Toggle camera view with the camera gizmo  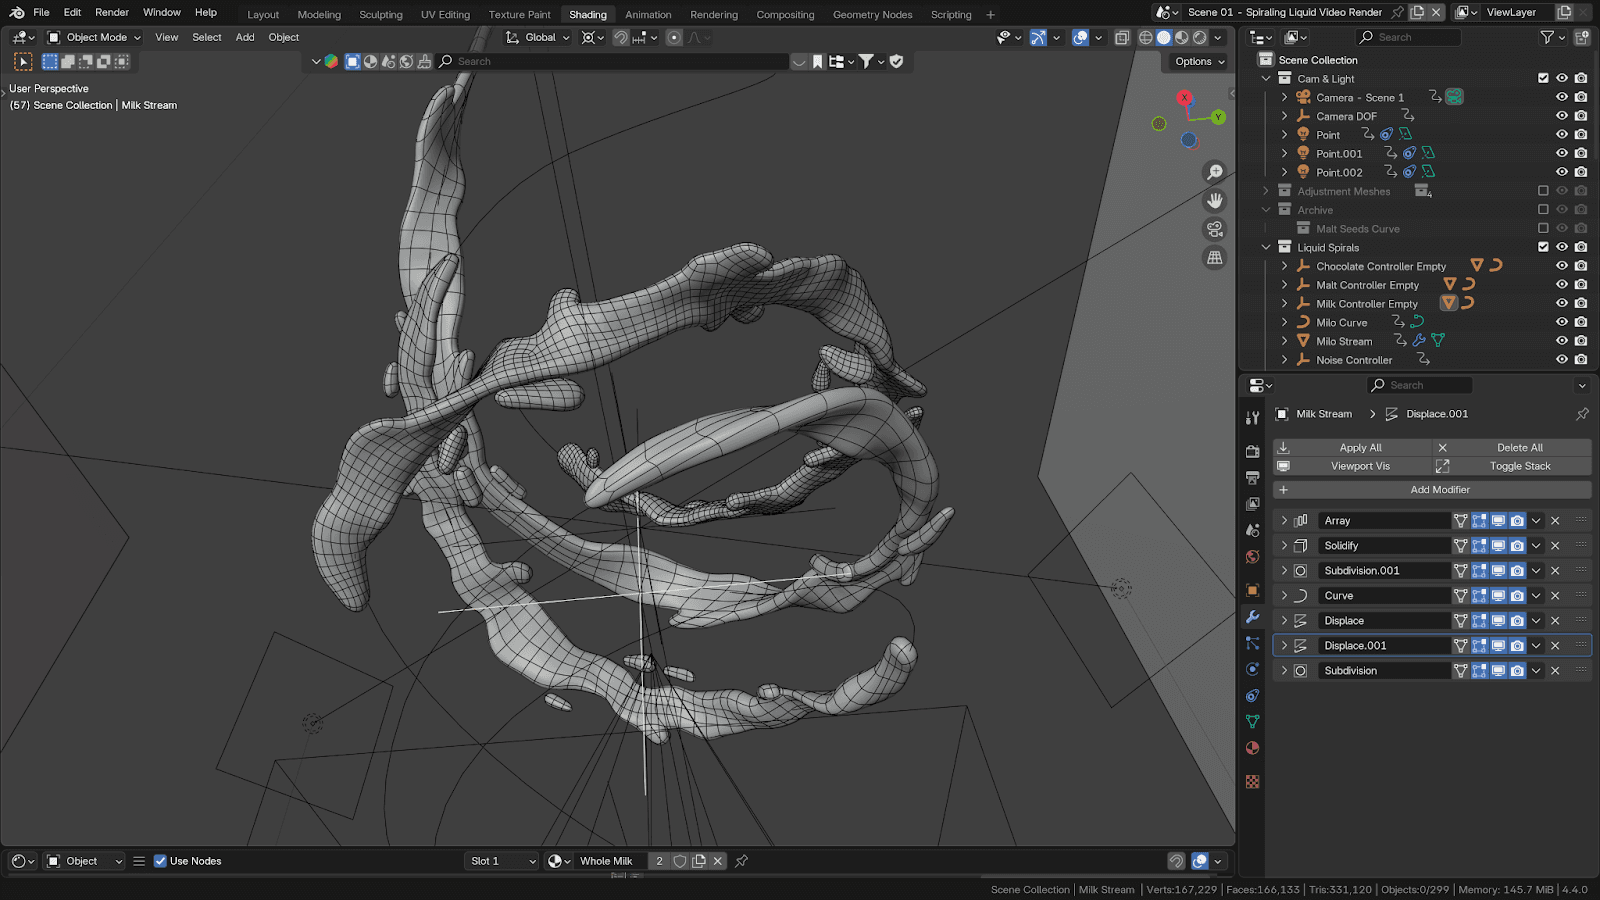pyautogui.click(x=1215, y=229)
